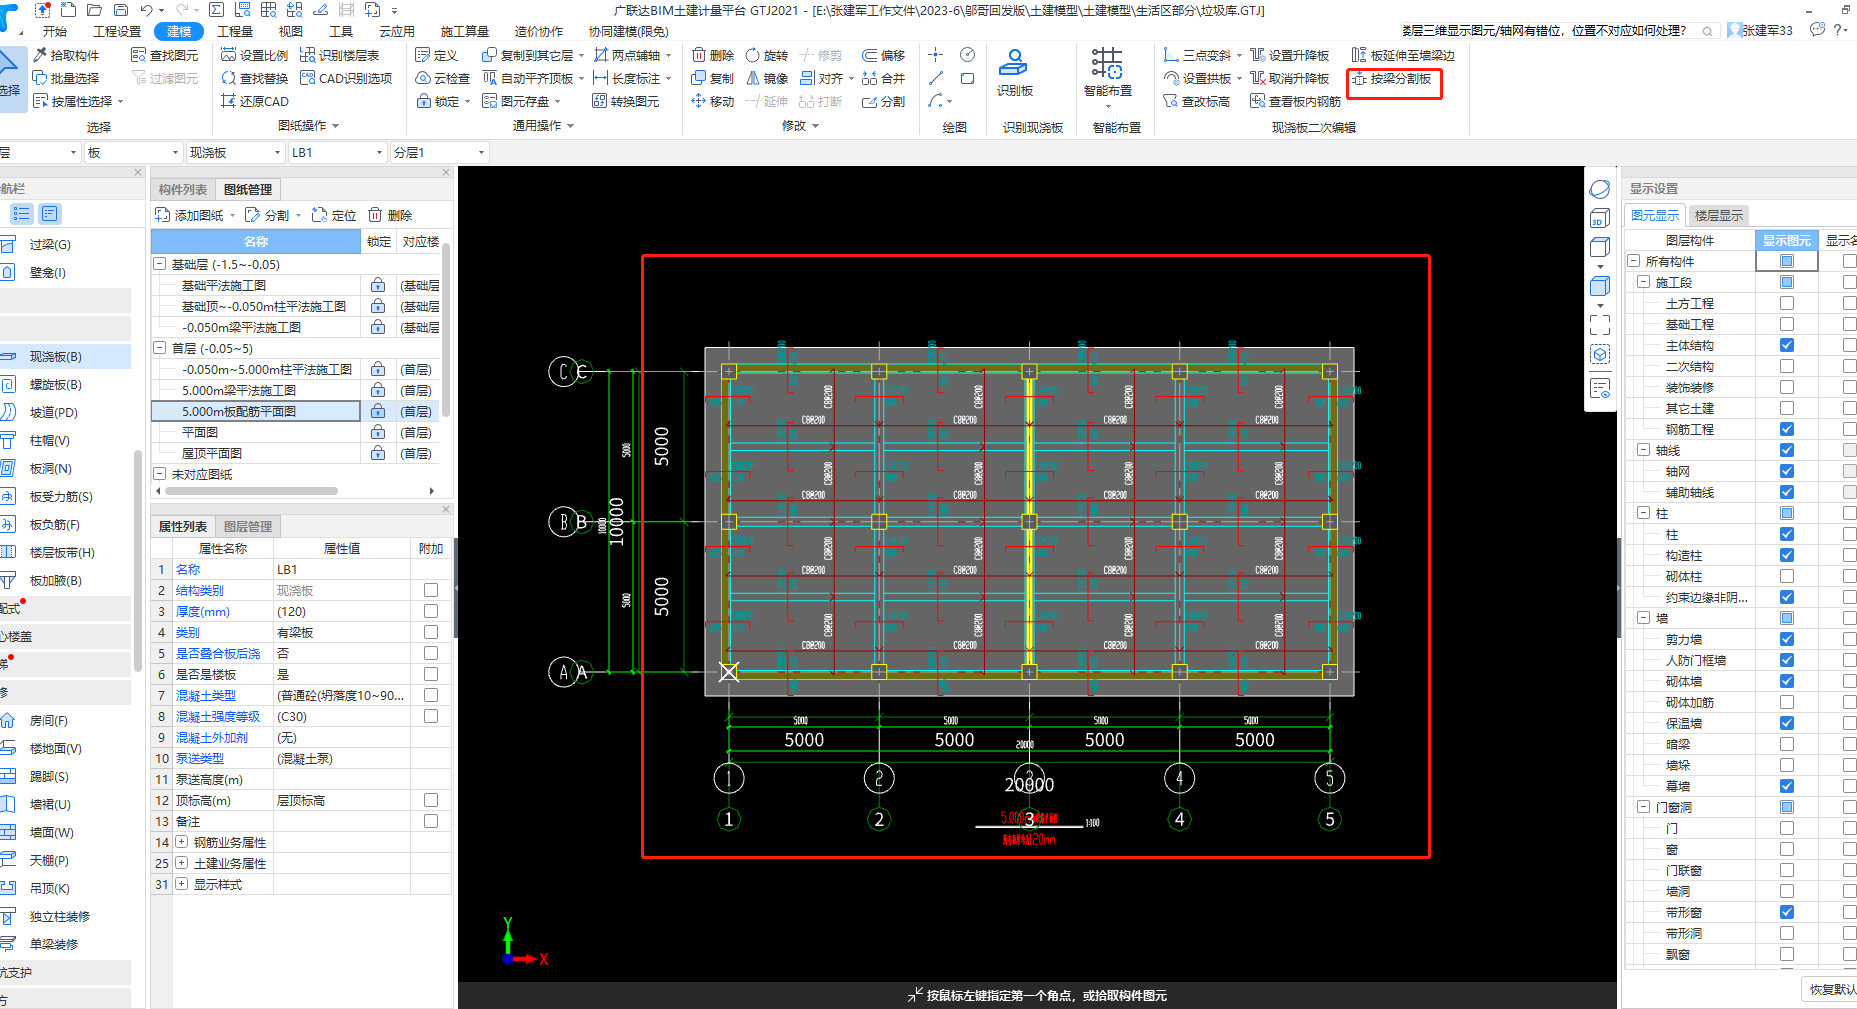1857x1009 pixels.
Task: Toggle 砌体加筋 display checkbox
Action: (x=1786, y=702)
